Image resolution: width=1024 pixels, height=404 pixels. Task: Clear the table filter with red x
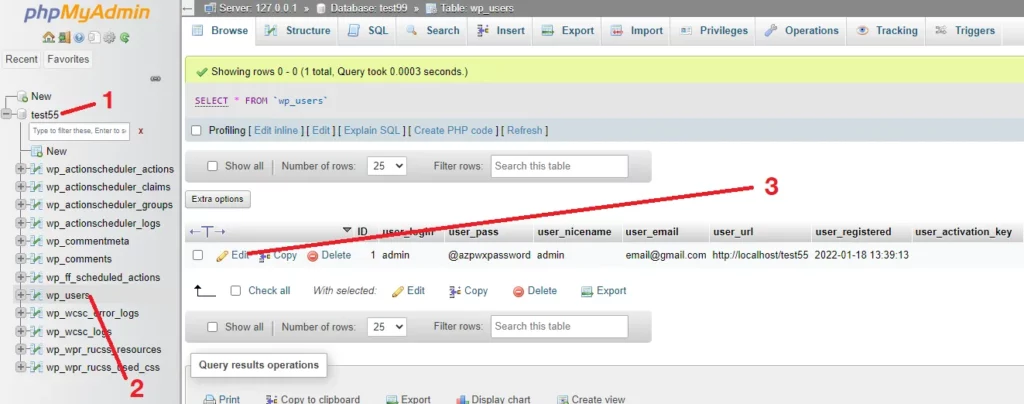140,131
